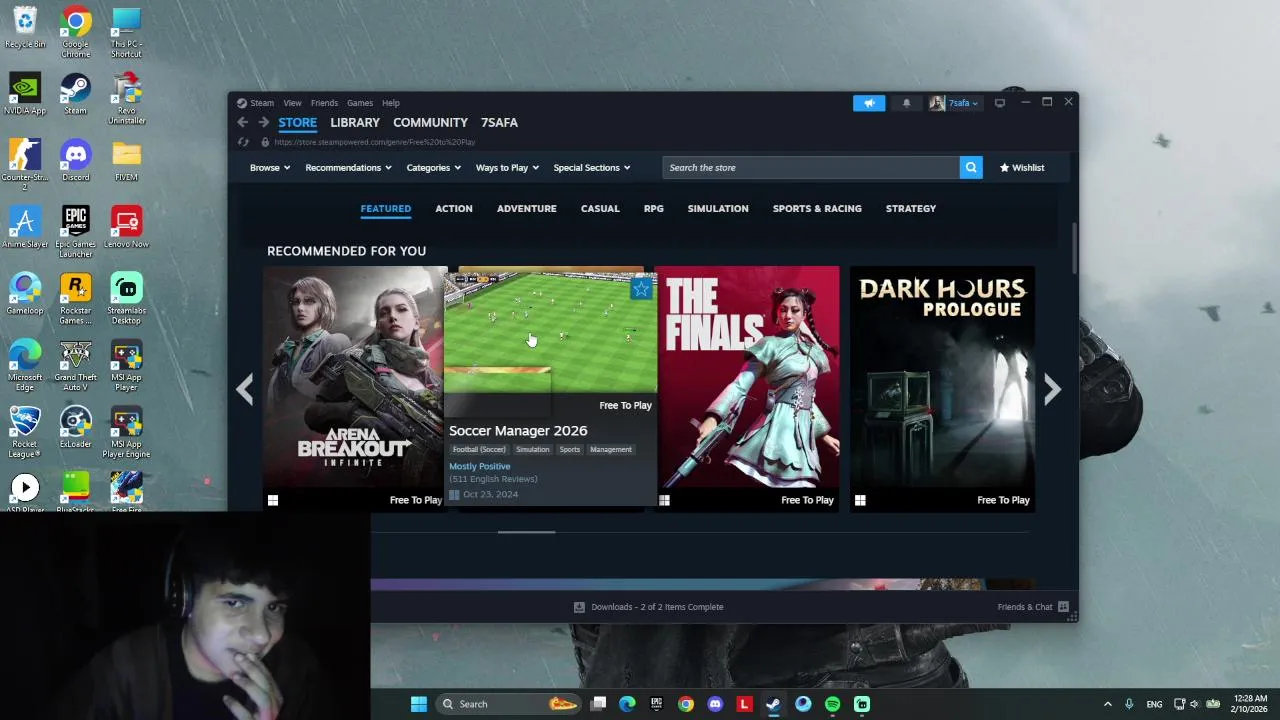
Task: Select the ACTION genre tab
Action: pyautogui.click(x=454, y=209)
